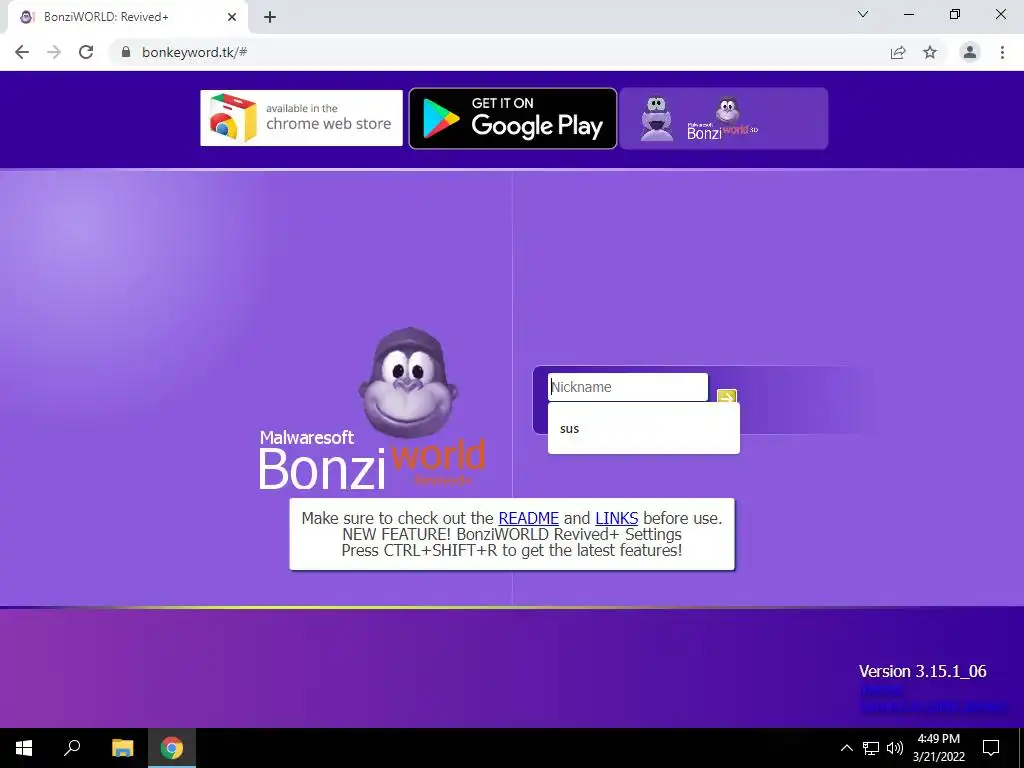The image size is (1024, 768).
Task: Open the Windows Start menu
Action: click(24, 748)
